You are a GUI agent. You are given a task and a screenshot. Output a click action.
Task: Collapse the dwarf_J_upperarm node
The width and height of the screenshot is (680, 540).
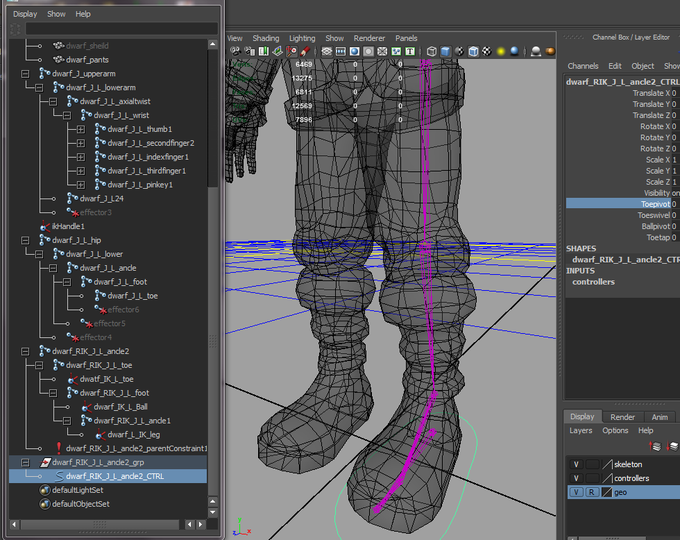(25, 74)
